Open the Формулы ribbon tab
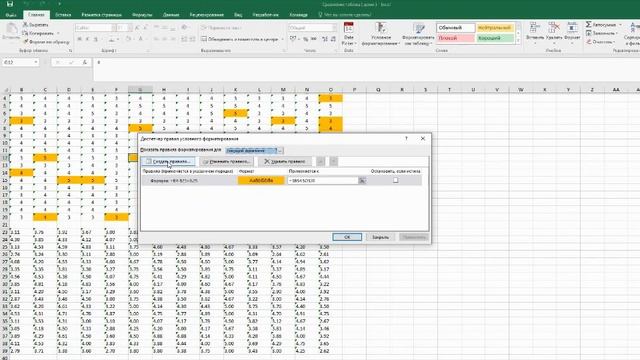 (142, 15)
